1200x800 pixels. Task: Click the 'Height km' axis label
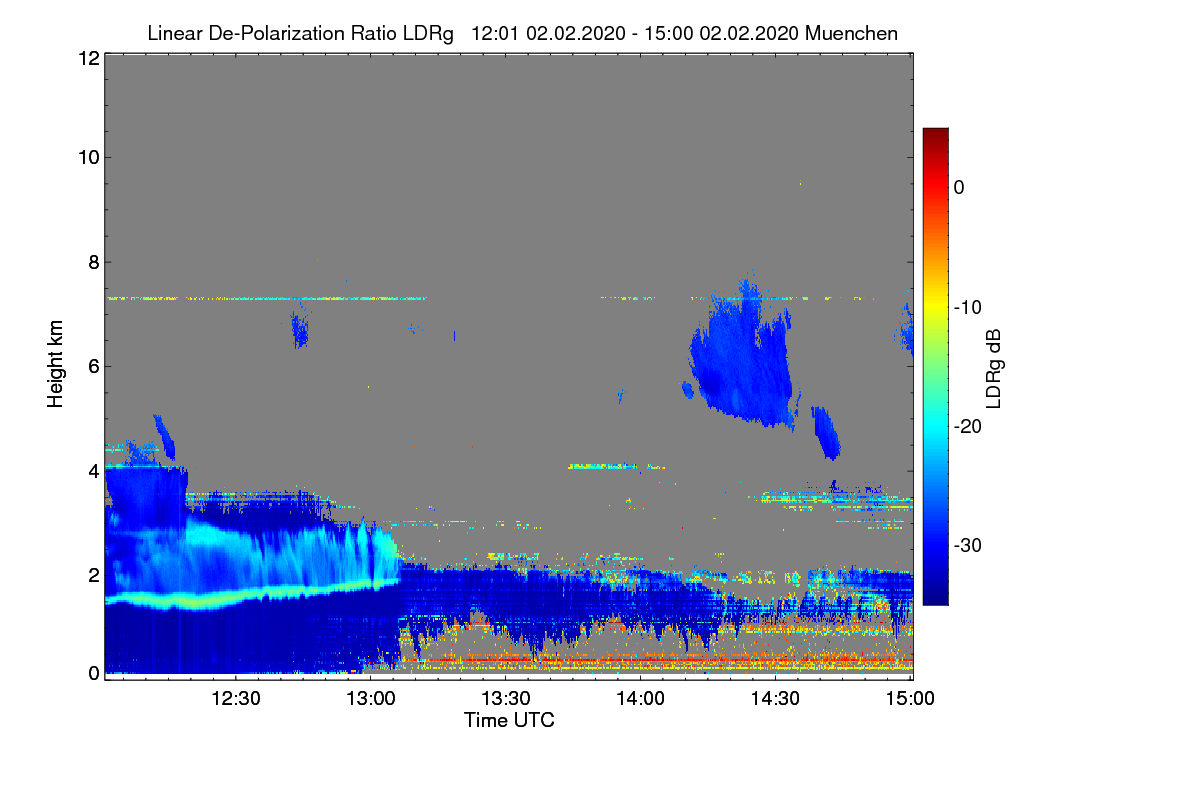coord(55,364)
